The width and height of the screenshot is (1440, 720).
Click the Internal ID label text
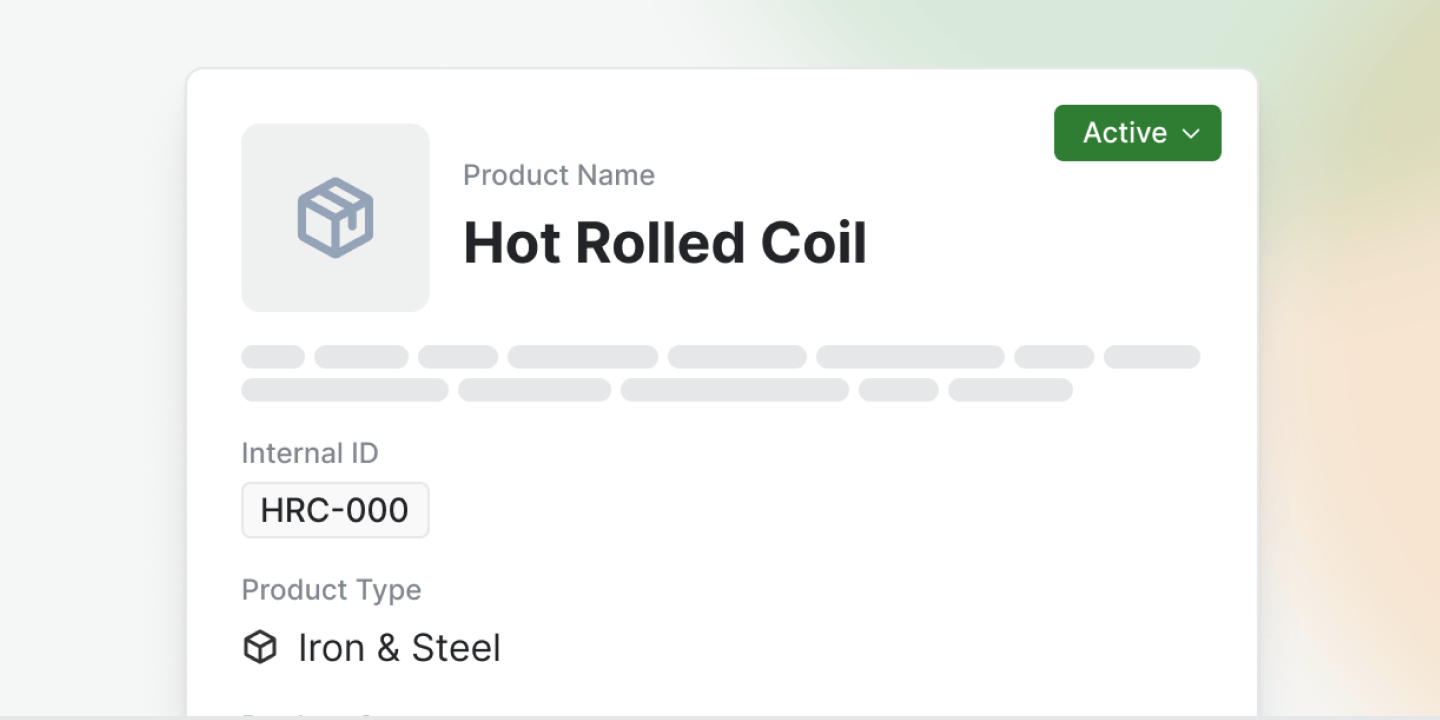[310, 452]
